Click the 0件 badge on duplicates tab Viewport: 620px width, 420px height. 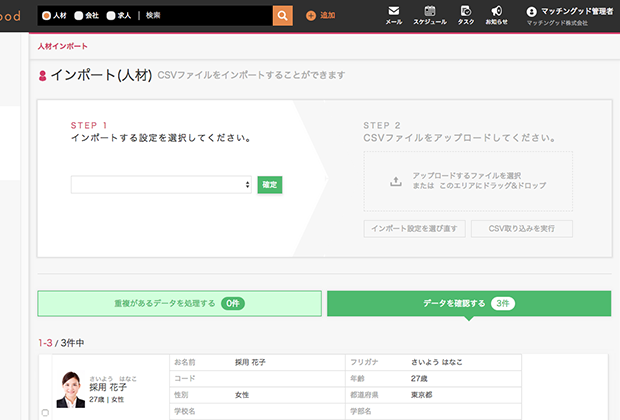233,303
